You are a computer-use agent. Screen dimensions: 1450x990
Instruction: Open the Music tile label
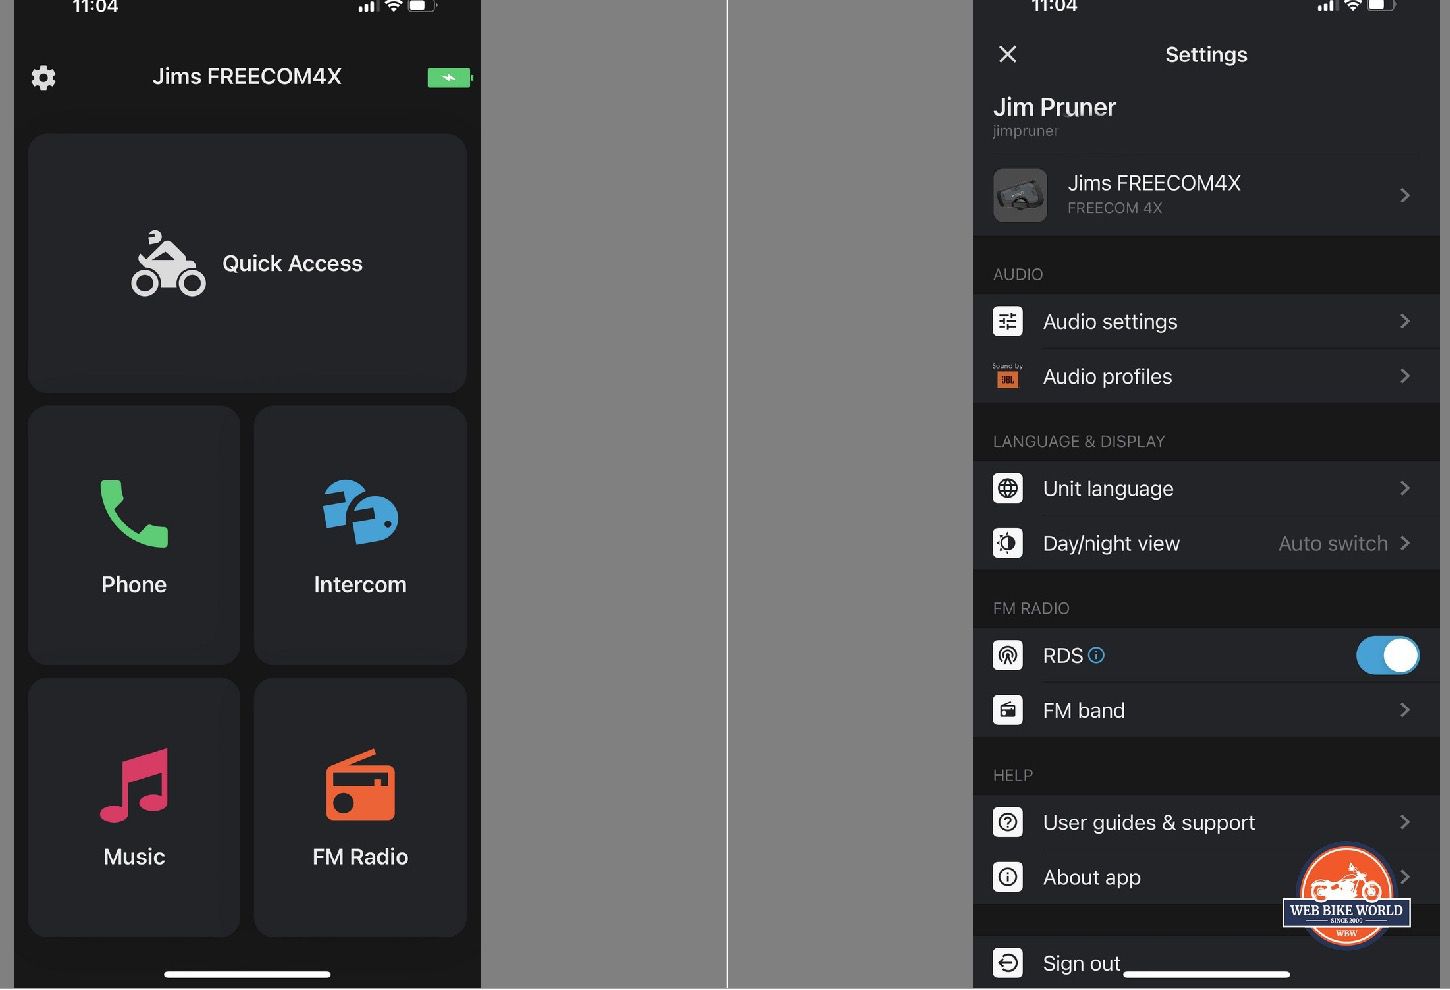point(134,856)
